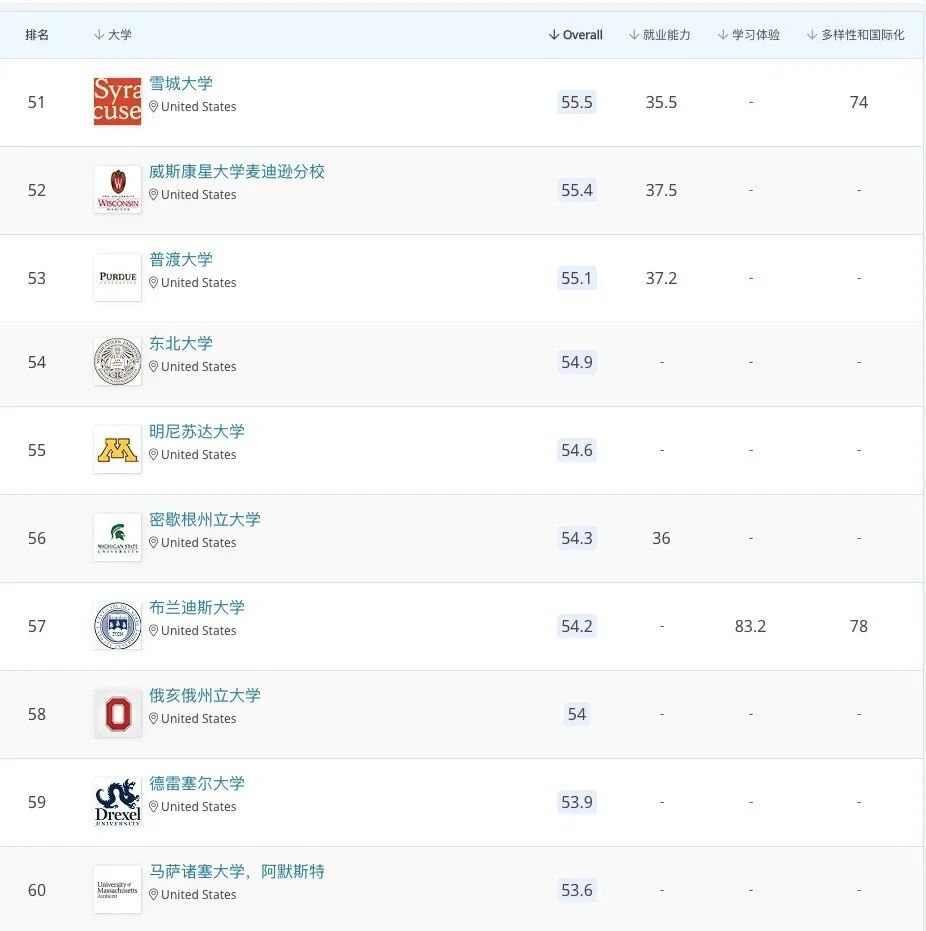Click the Minnesota gold M logo
The height and width of the screenshot is (931, 926).
click(118, 449)
